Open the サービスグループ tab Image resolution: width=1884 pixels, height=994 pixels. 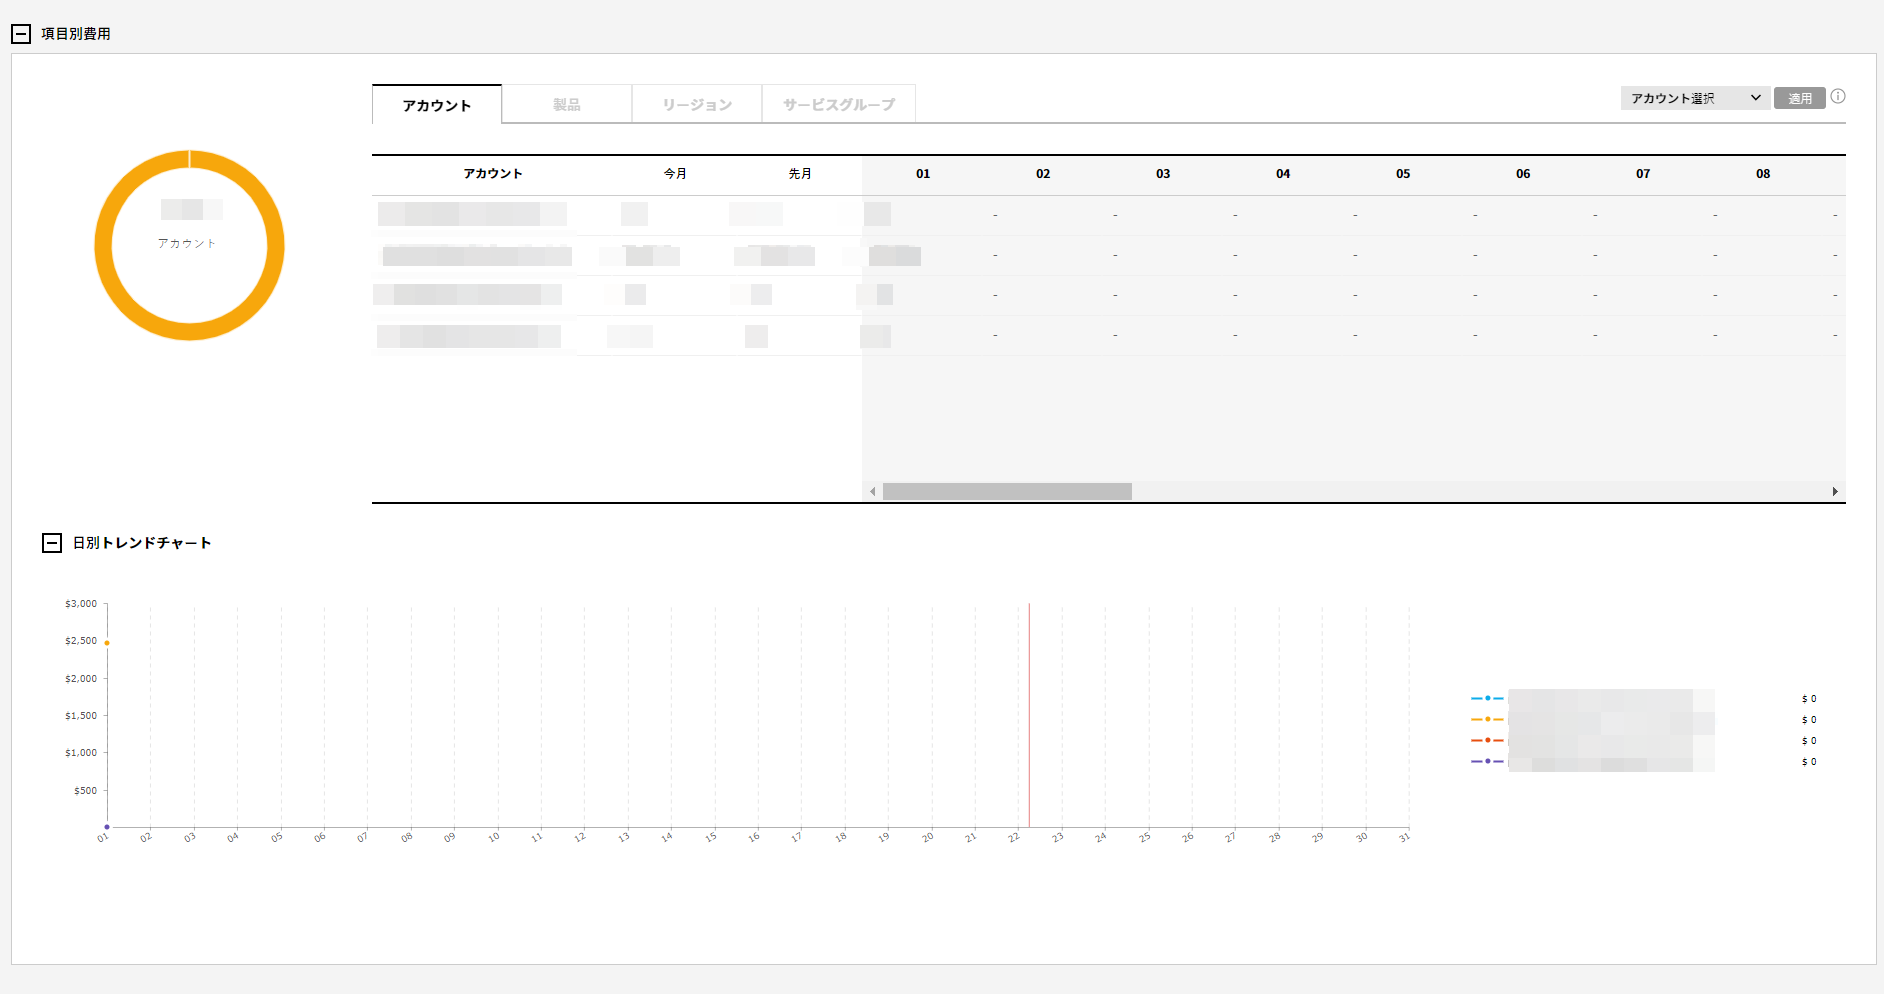[839, 104]
